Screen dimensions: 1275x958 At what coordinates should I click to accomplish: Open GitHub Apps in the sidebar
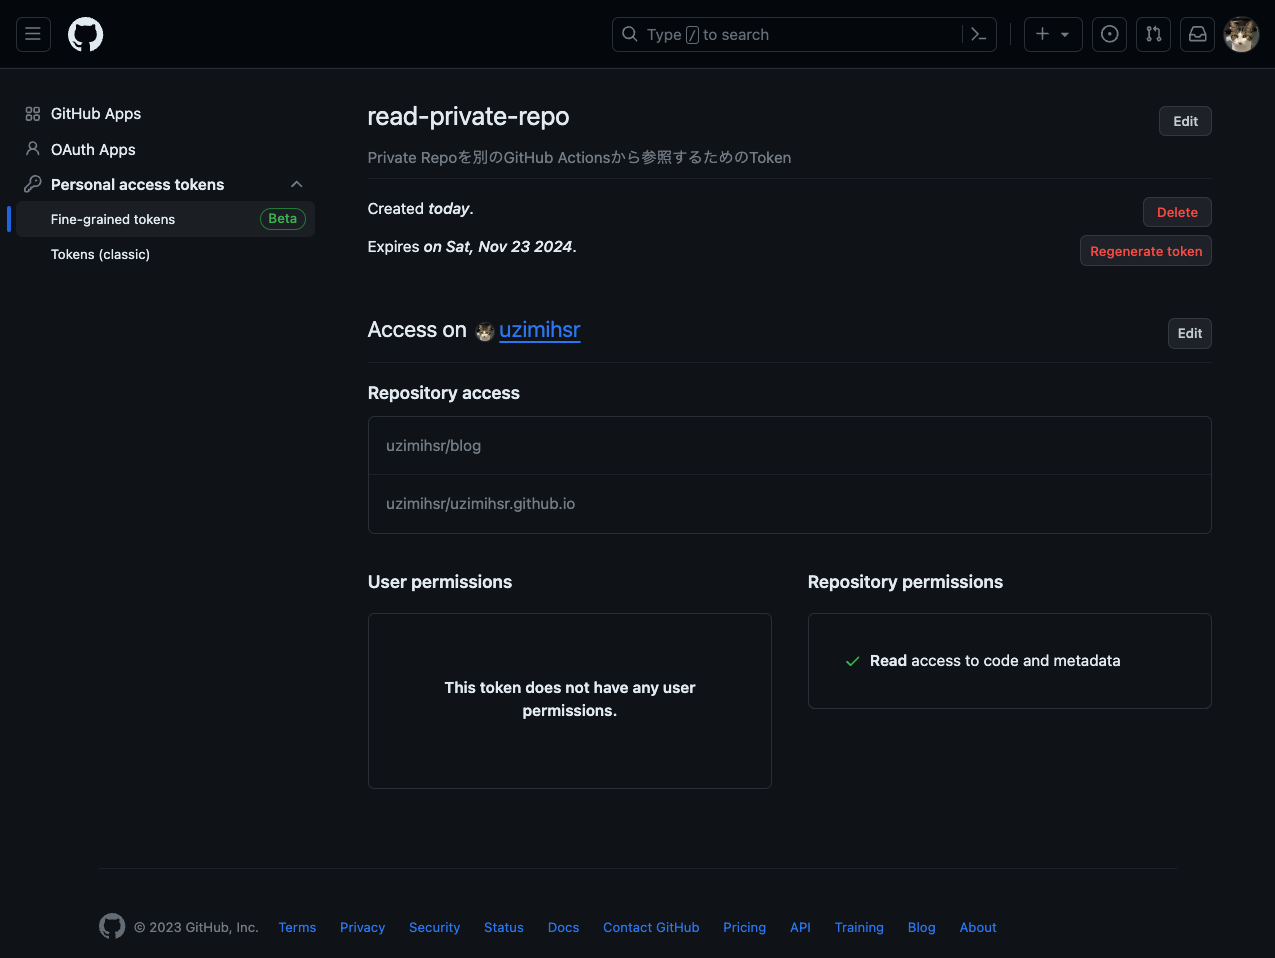coord(96,114)
